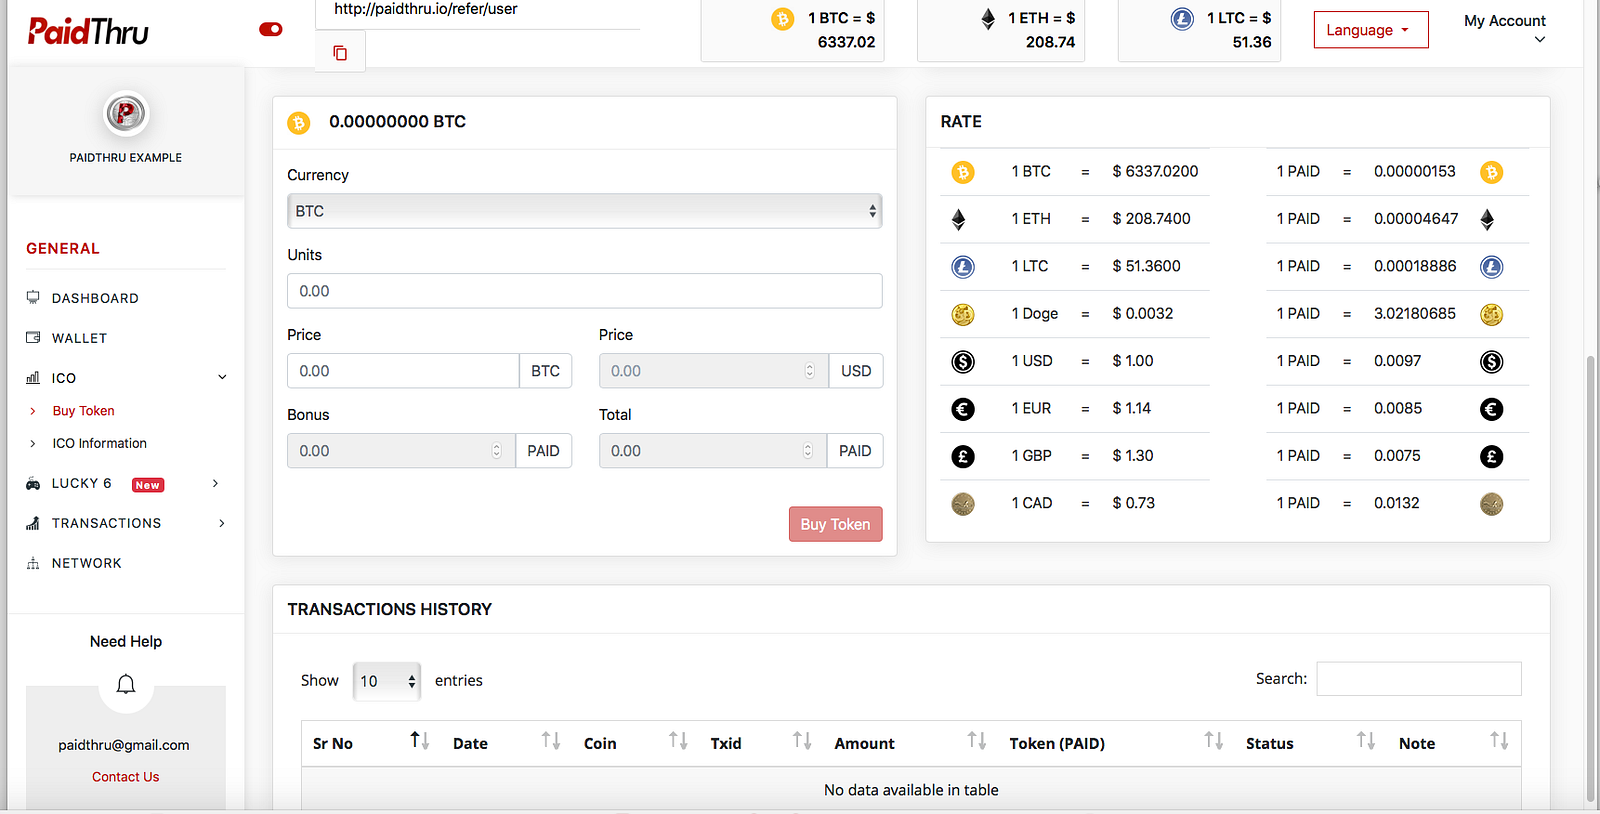Screen dimensions: 1600x814
Task: Sort table by Note column
Action: [x=1454, y=743]
